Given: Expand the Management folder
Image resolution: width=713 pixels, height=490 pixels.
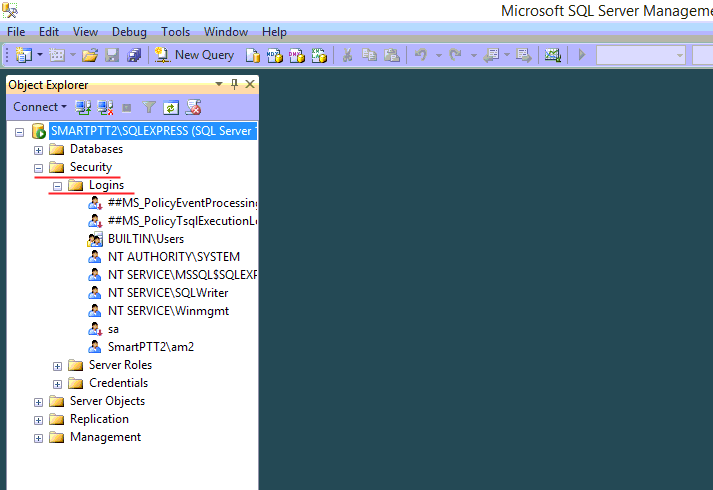Looking at the screenshot, I should (x=38, y=438).
